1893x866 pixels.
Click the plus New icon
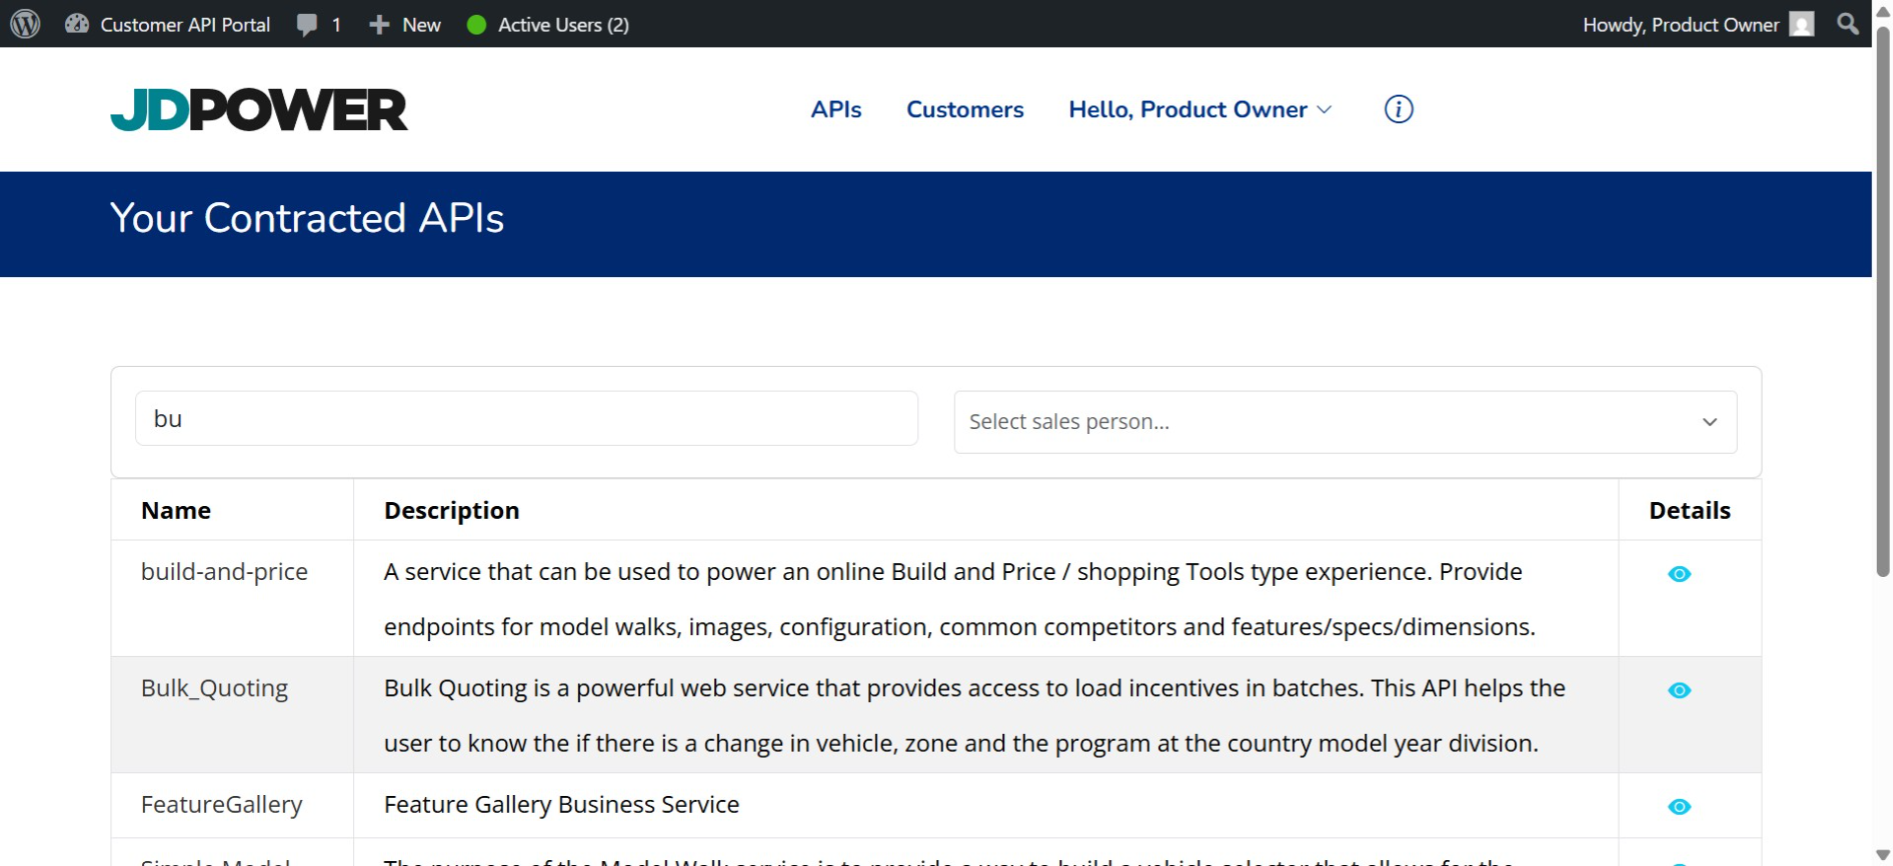[x=379, y=25]
